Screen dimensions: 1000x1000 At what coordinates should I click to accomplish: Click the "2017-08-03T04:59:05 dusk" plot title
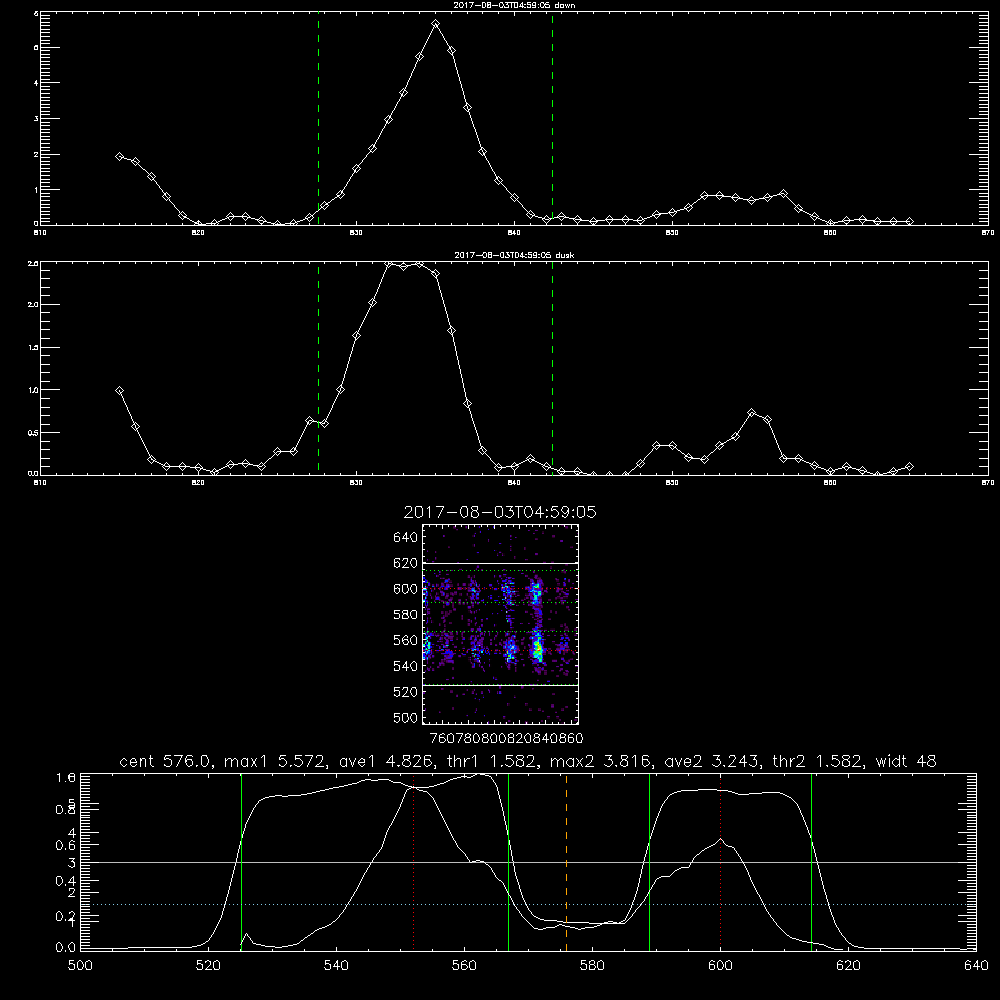click(x=514, y=255)
